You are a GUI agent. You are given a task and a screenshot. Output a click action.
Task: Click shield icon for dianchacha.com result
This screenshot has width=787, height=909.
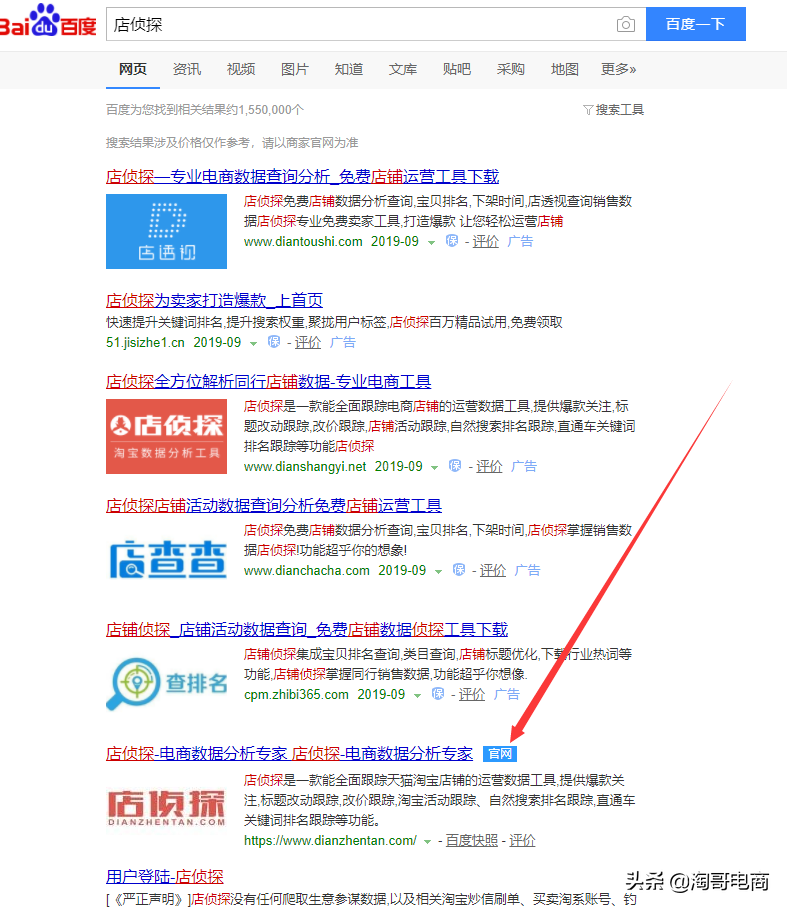pos(459,570)
